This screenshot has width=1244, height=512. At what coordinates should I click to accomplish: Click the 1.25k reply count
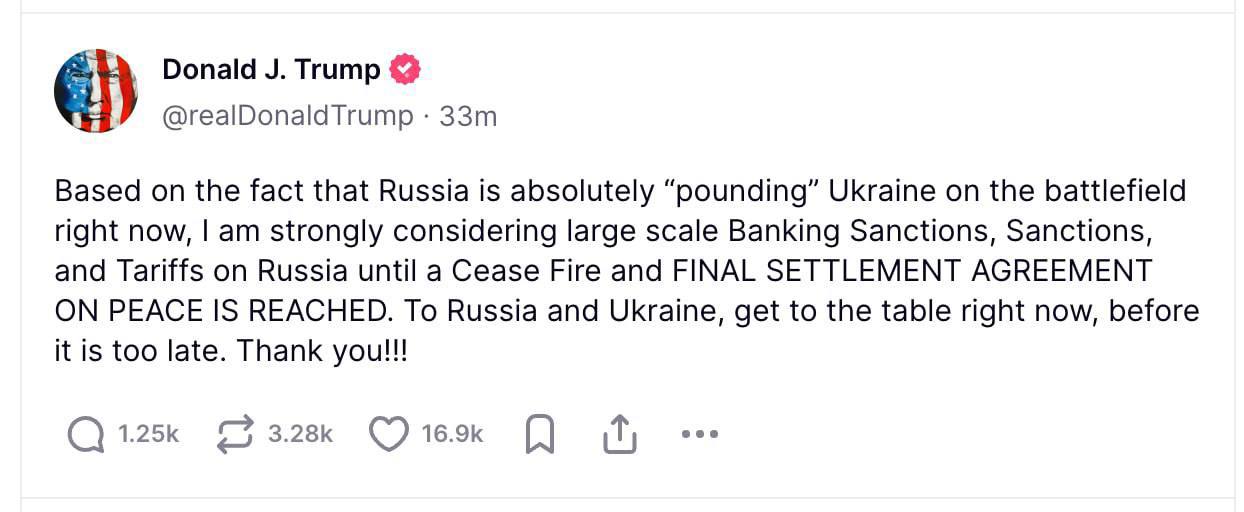(148, 434)
